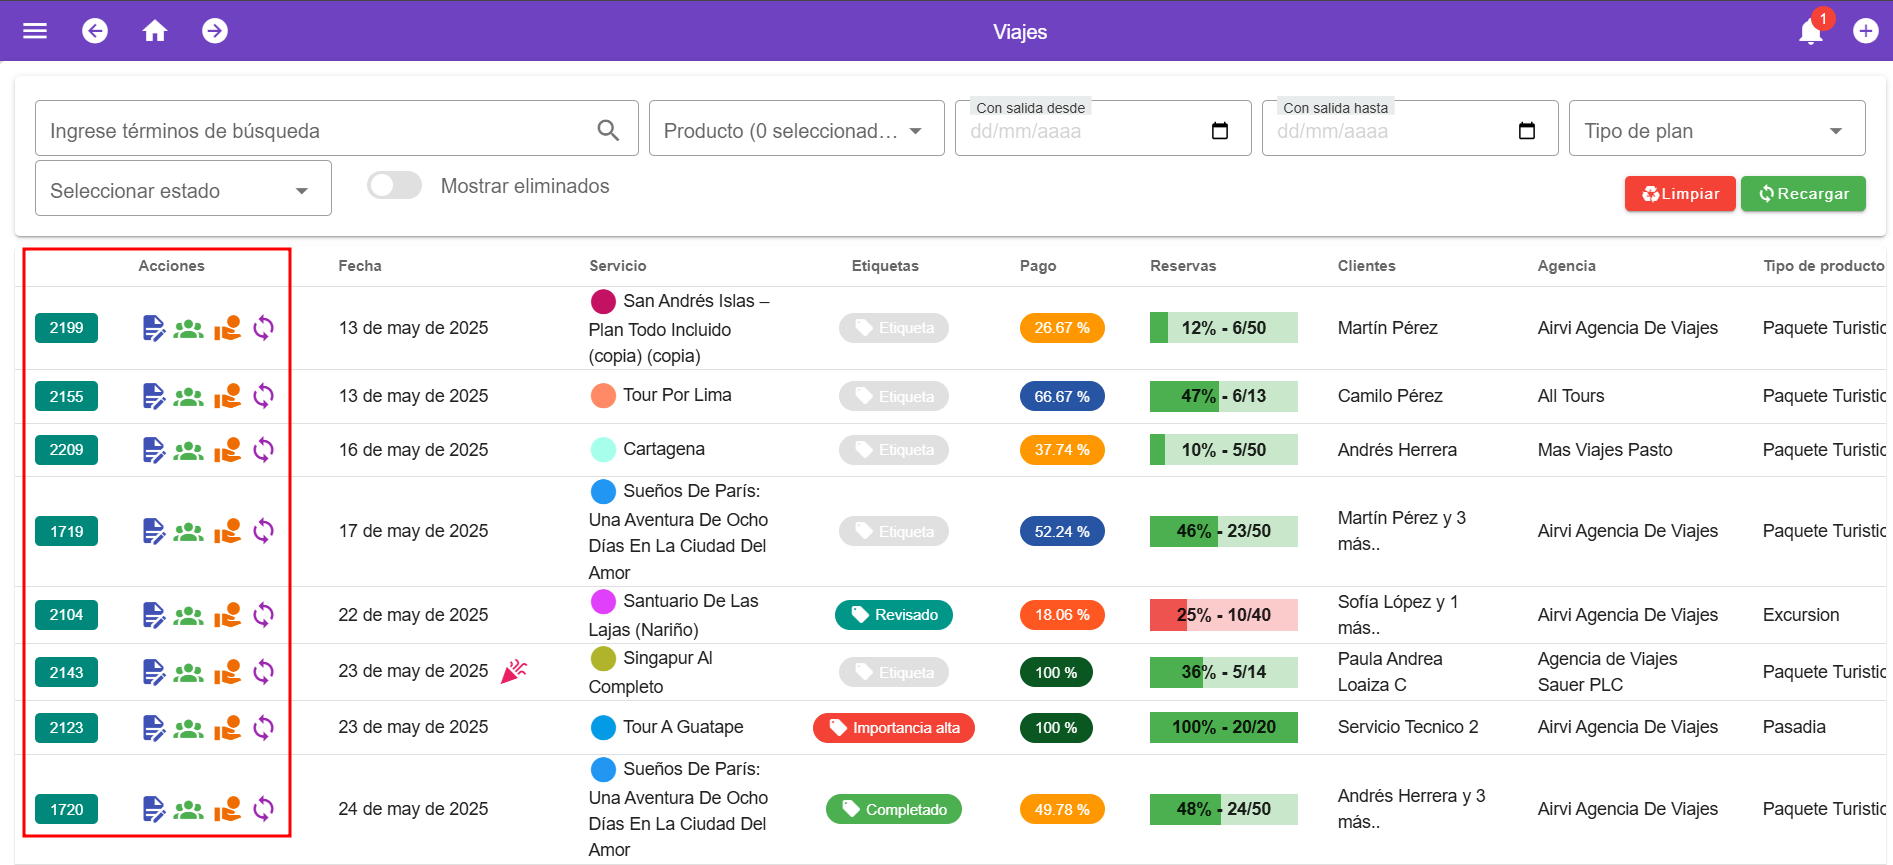This screenshot has width=1893, height=865.
Task: Go back using the left arrow
Action: [95, 31]
